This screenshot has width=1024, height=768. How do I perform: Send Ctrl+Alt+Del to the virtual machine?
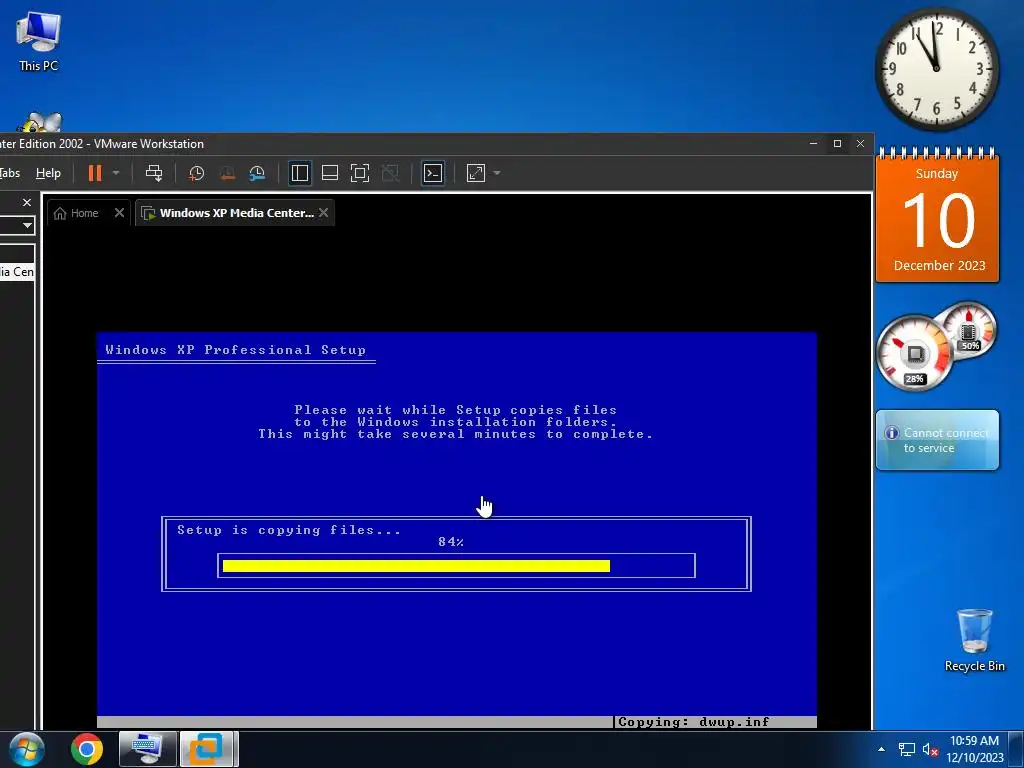tap(154, 173)
